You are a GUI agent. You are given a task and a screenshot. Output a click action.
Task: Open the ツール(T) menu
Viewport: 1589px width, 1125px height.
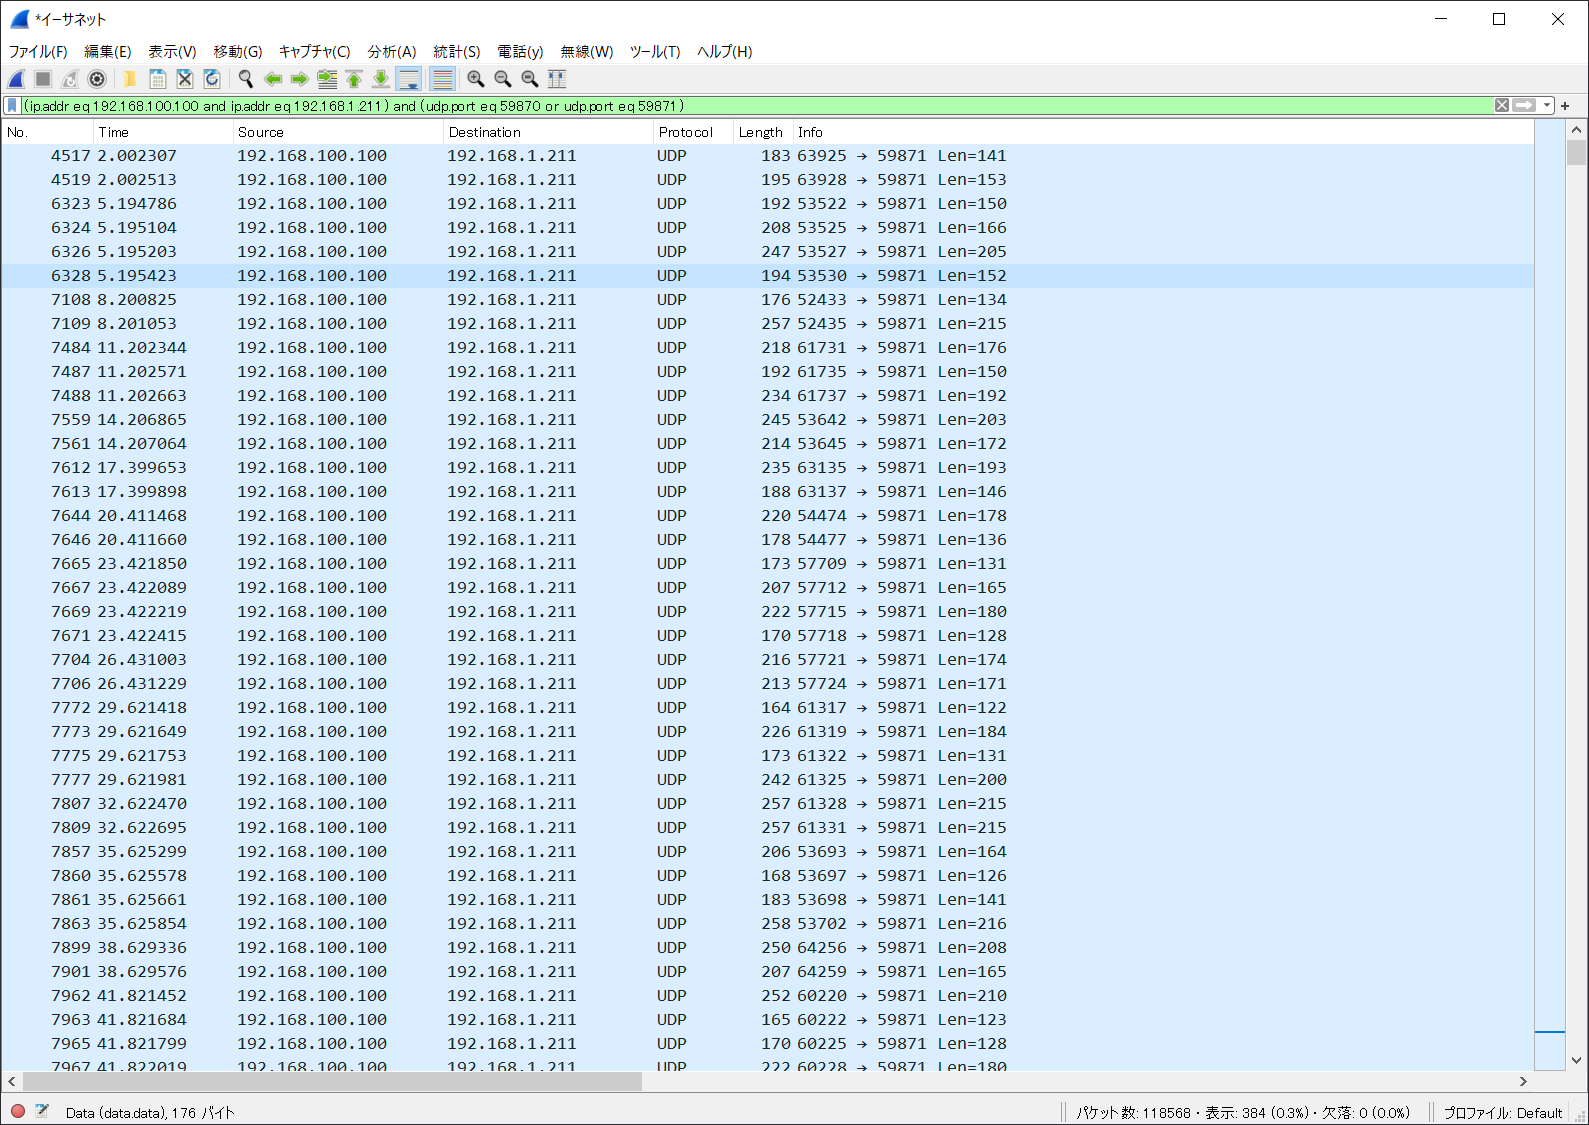coord(655,52)
